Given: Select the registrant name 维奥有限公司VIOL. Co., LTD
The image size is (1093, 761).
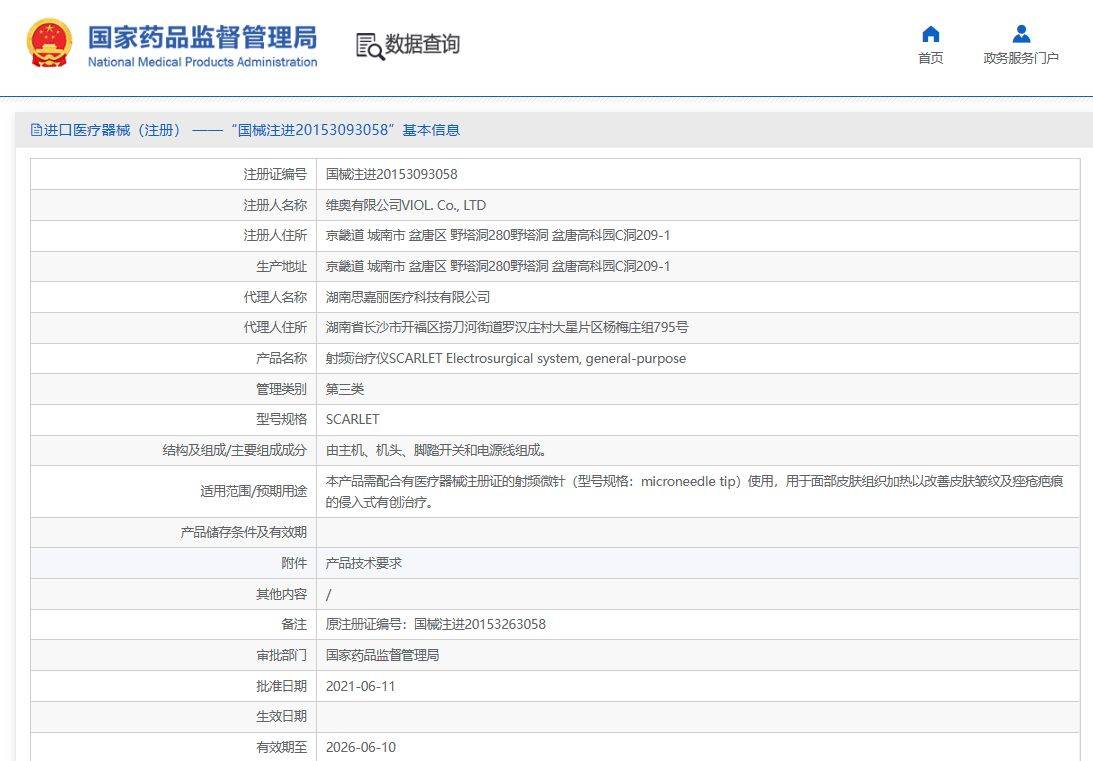Looking at the screenshot, I should click(x=405, y=205).
